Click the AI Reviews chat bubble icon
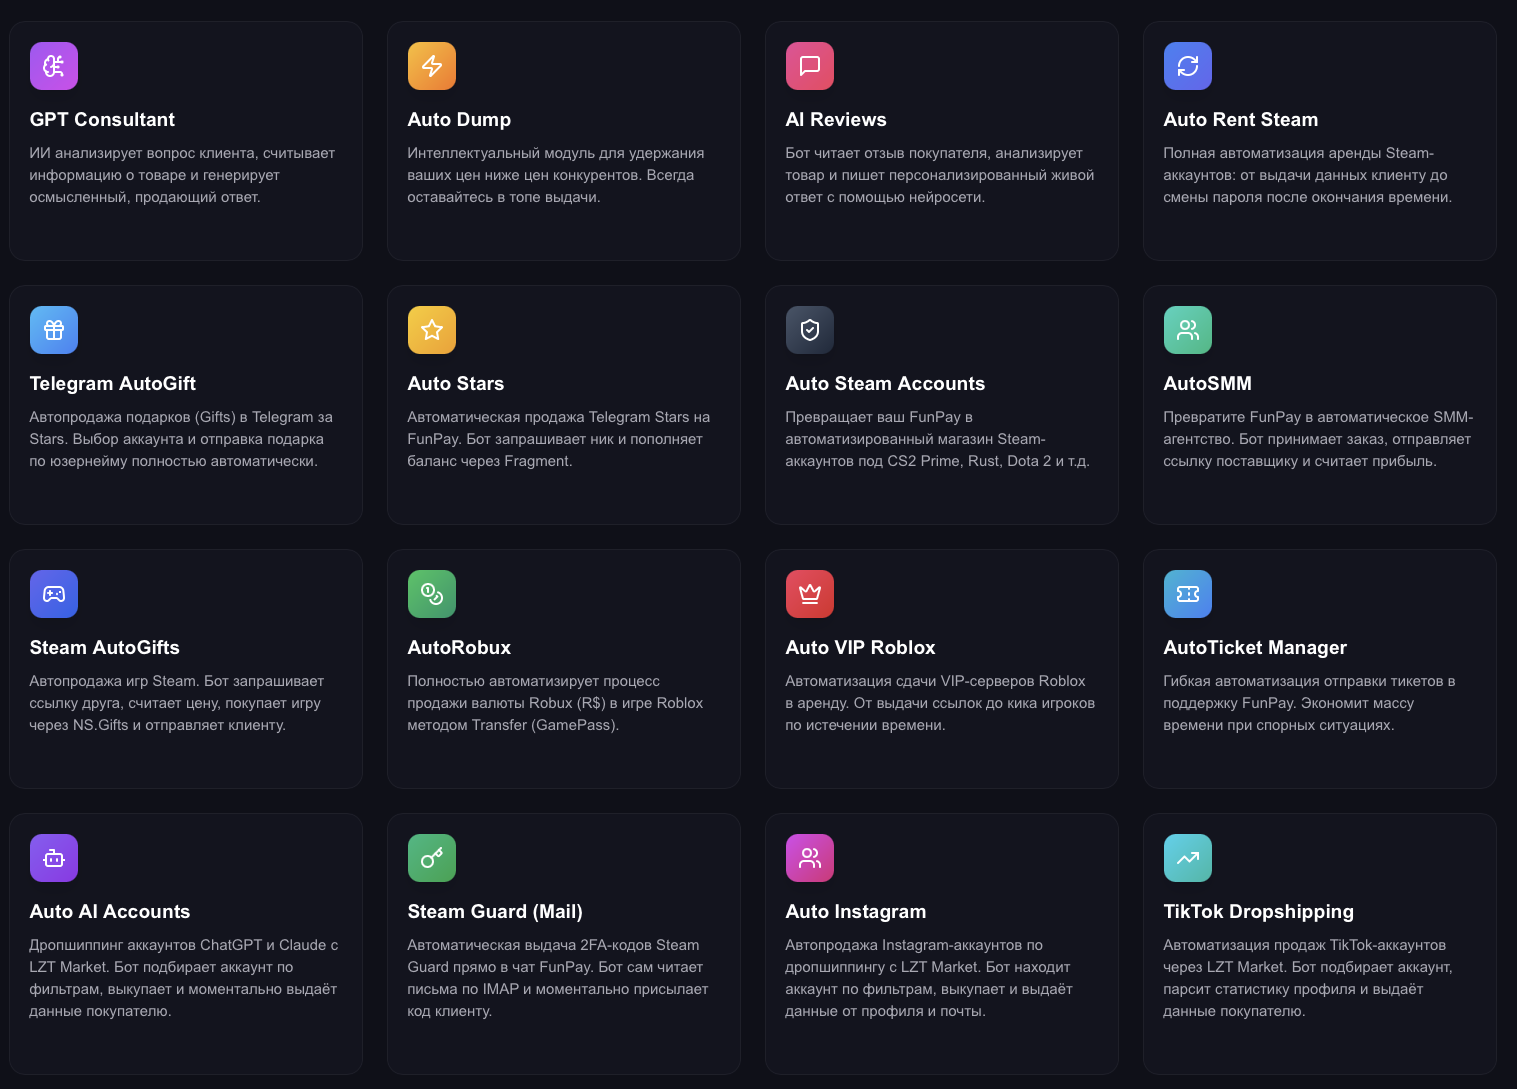Viewport: 1517px width, 1089px height. (810, 66)
